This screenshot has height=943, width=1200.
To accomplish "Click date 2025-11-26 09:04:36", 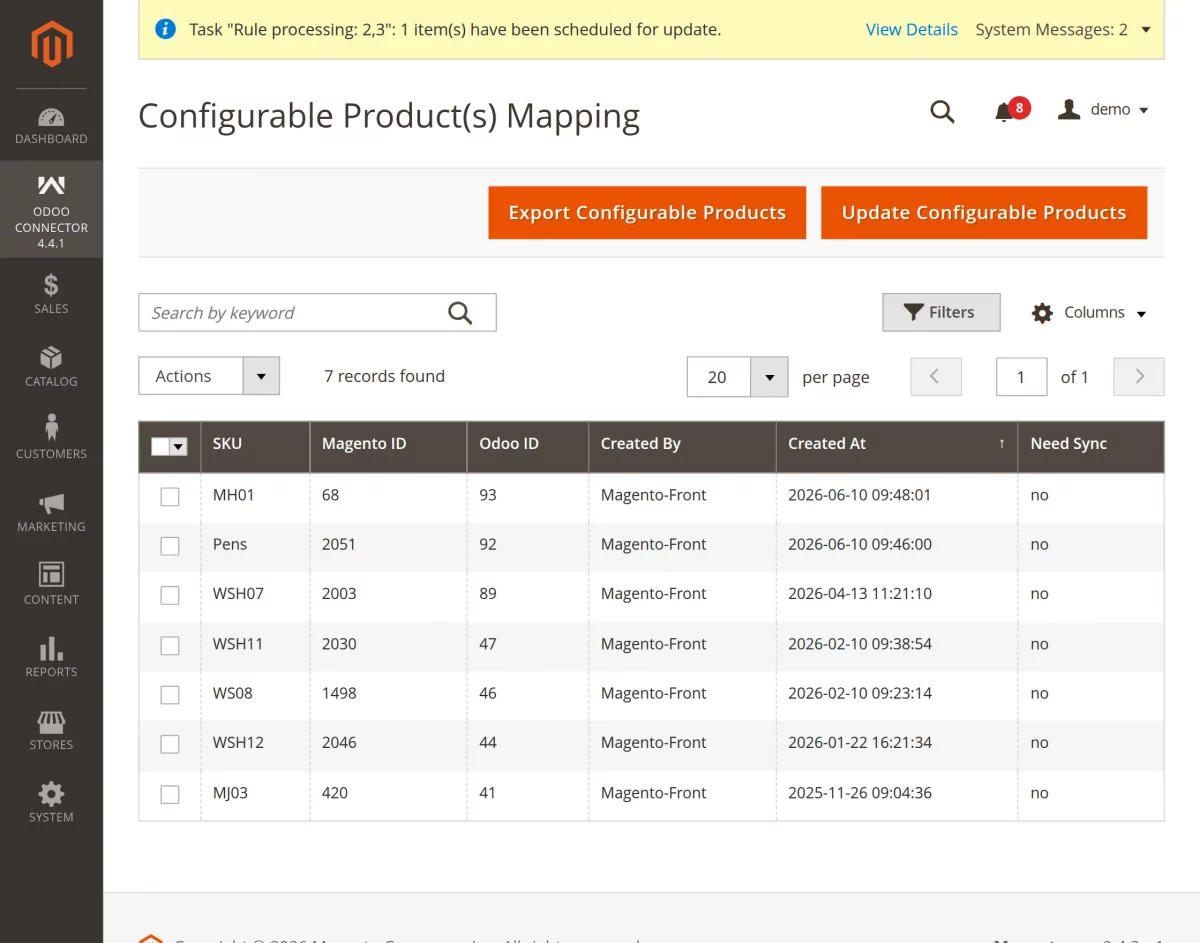I will point(860,793).
